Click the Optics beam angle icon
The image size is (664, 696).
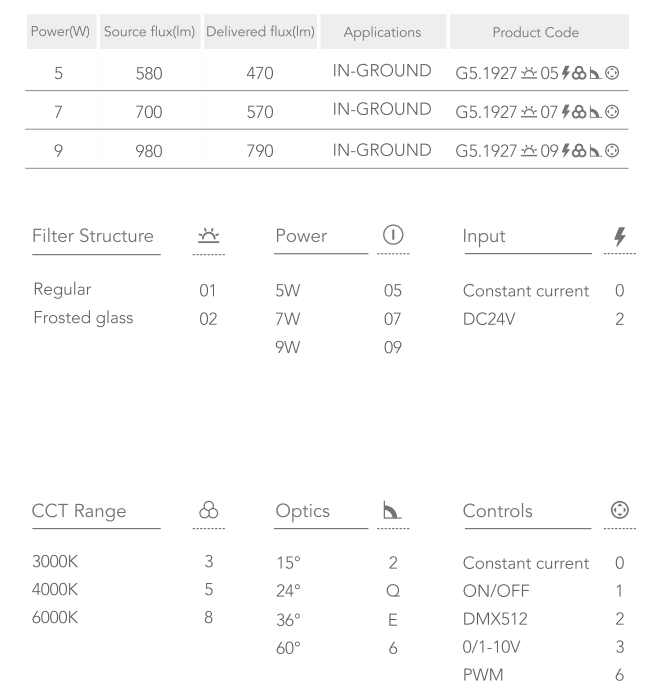pyautogui.click(x=392, y=511)
